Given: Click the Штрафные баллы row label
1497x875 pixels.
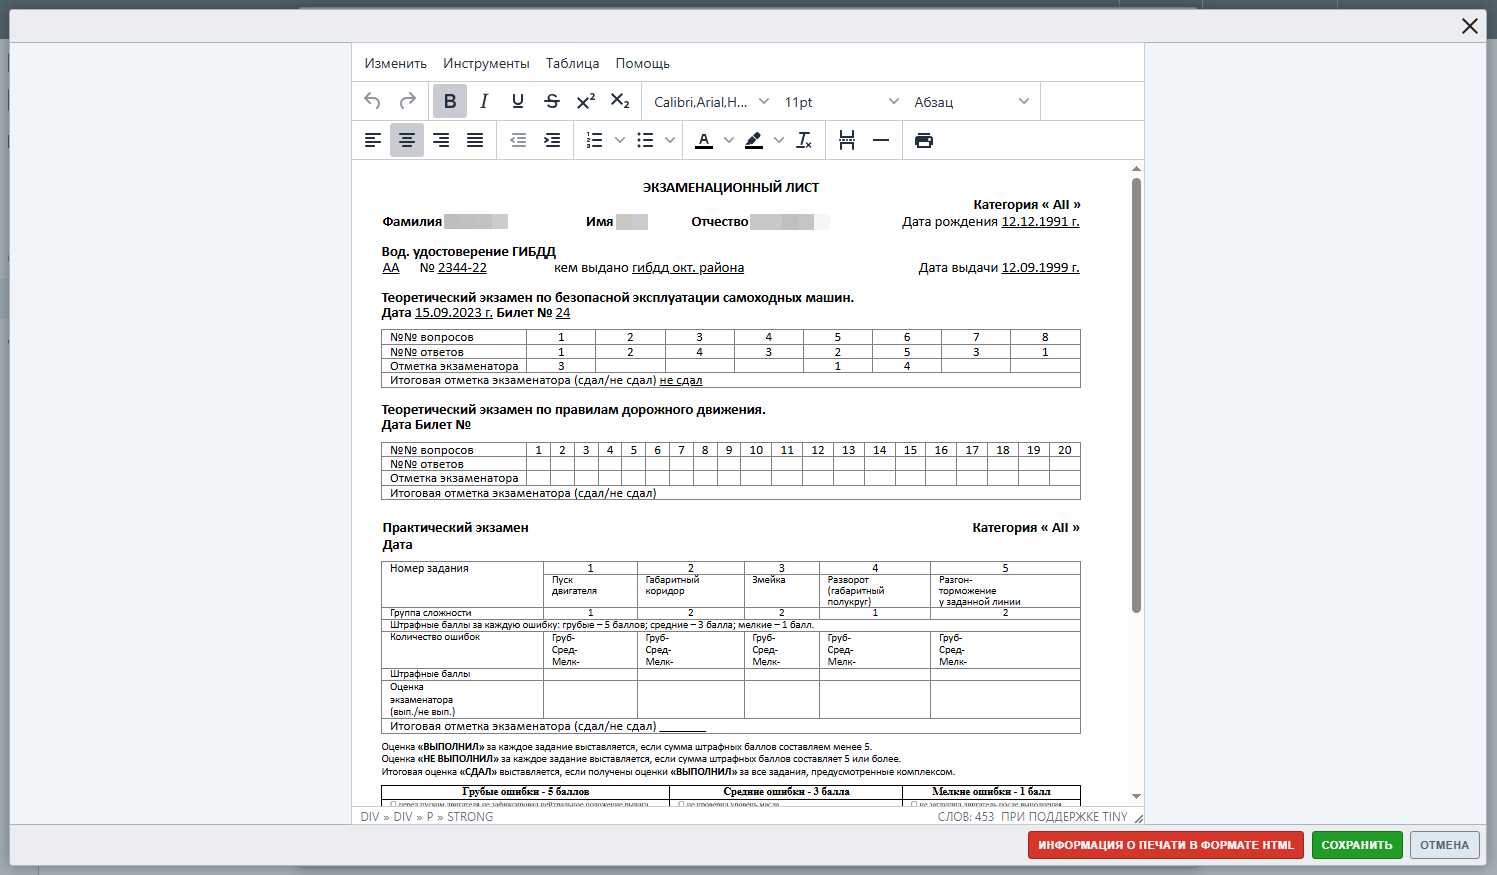Looking at the screenshot, I should click(430, 674).
